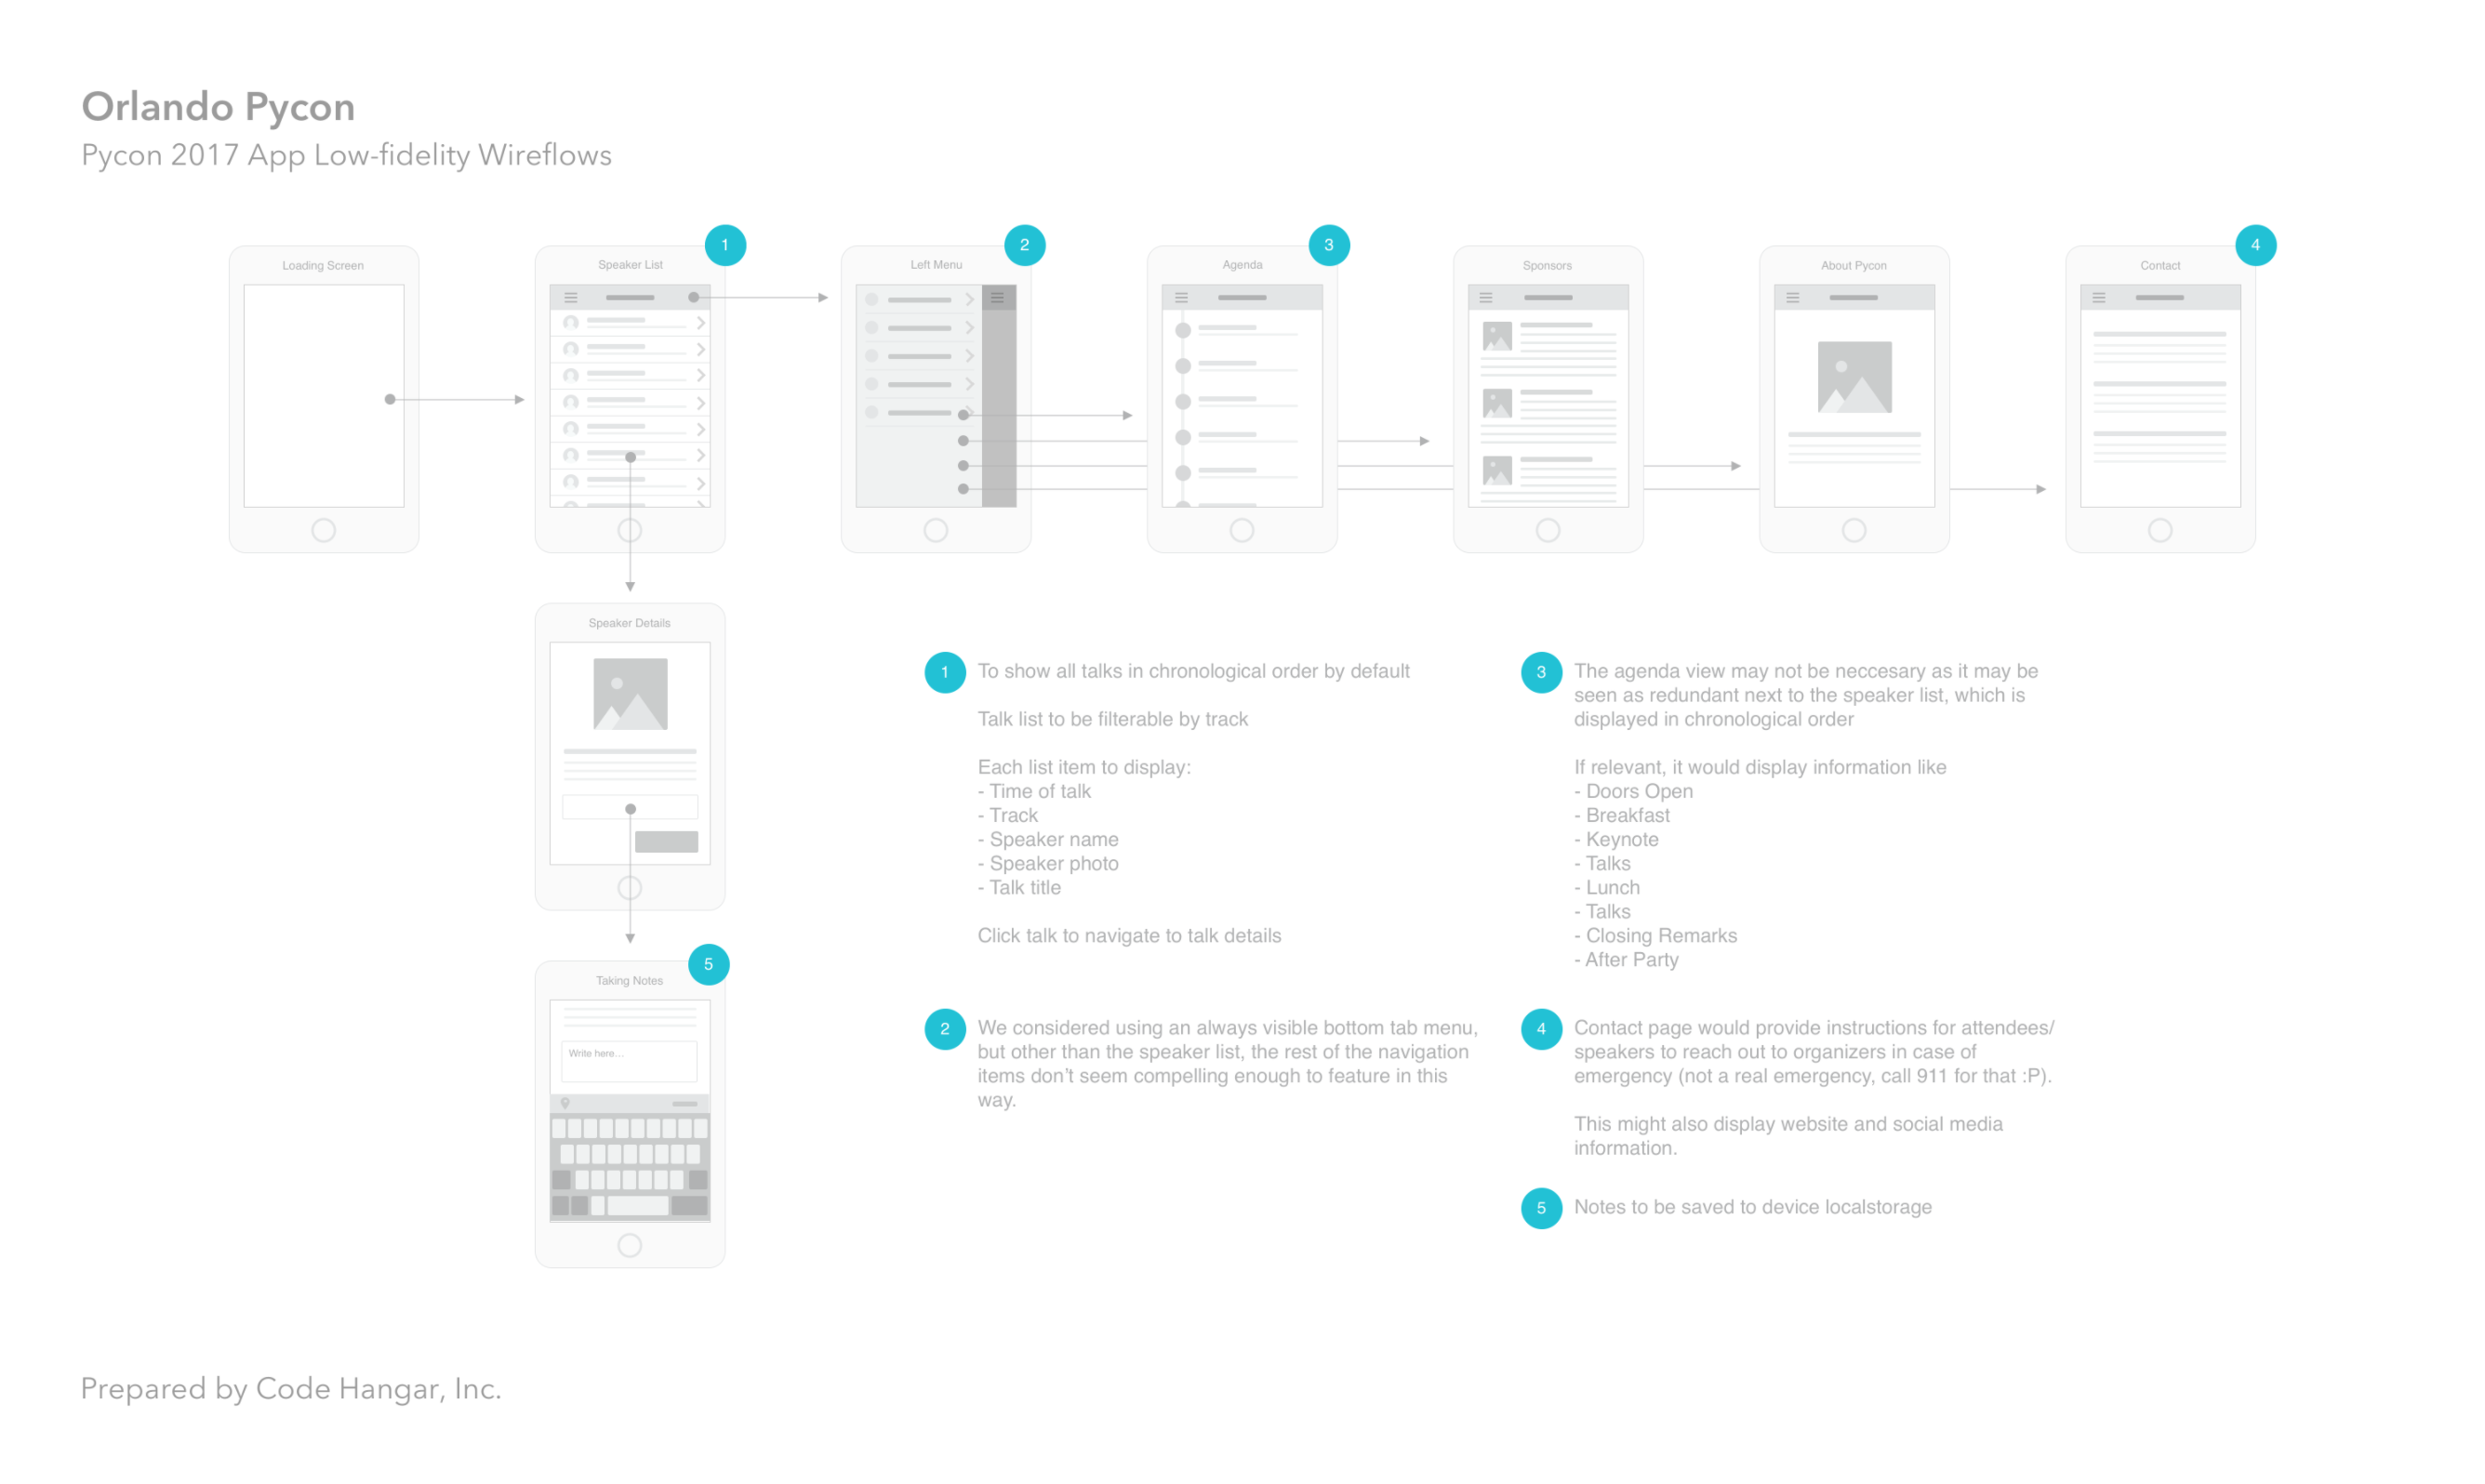This screenshot has width=2485, height=1484.
Task: Click the hamburger menu icon on Speaker List
Action: 570,297
